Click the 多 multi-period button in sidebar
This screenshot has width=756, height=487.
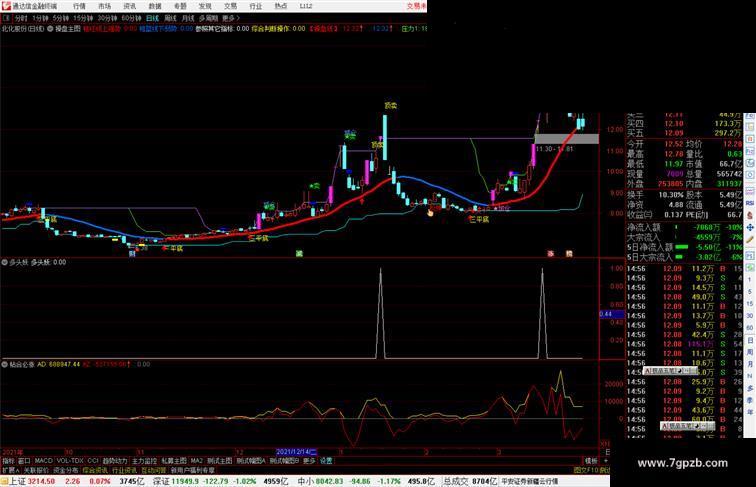tap(750, 388)
